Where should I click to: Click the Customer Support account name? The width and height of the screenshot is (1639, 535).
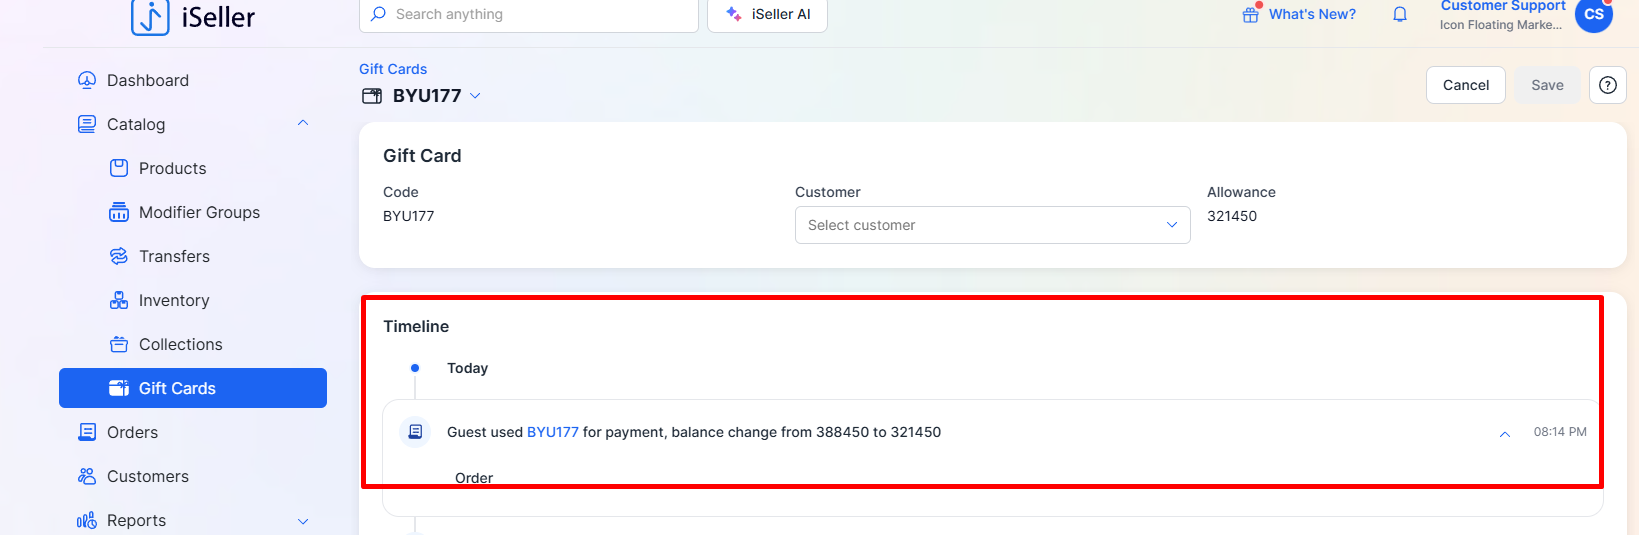coord(1503,6)
